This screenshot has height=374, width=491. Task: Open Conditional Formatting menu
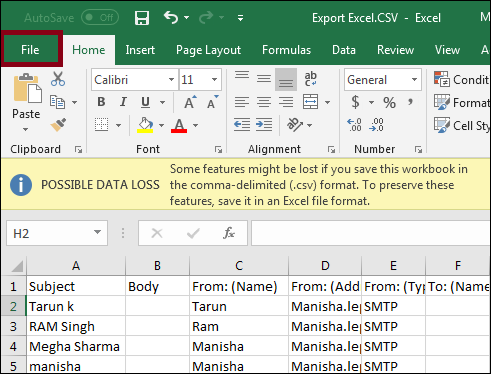click(x=462, y=79)
